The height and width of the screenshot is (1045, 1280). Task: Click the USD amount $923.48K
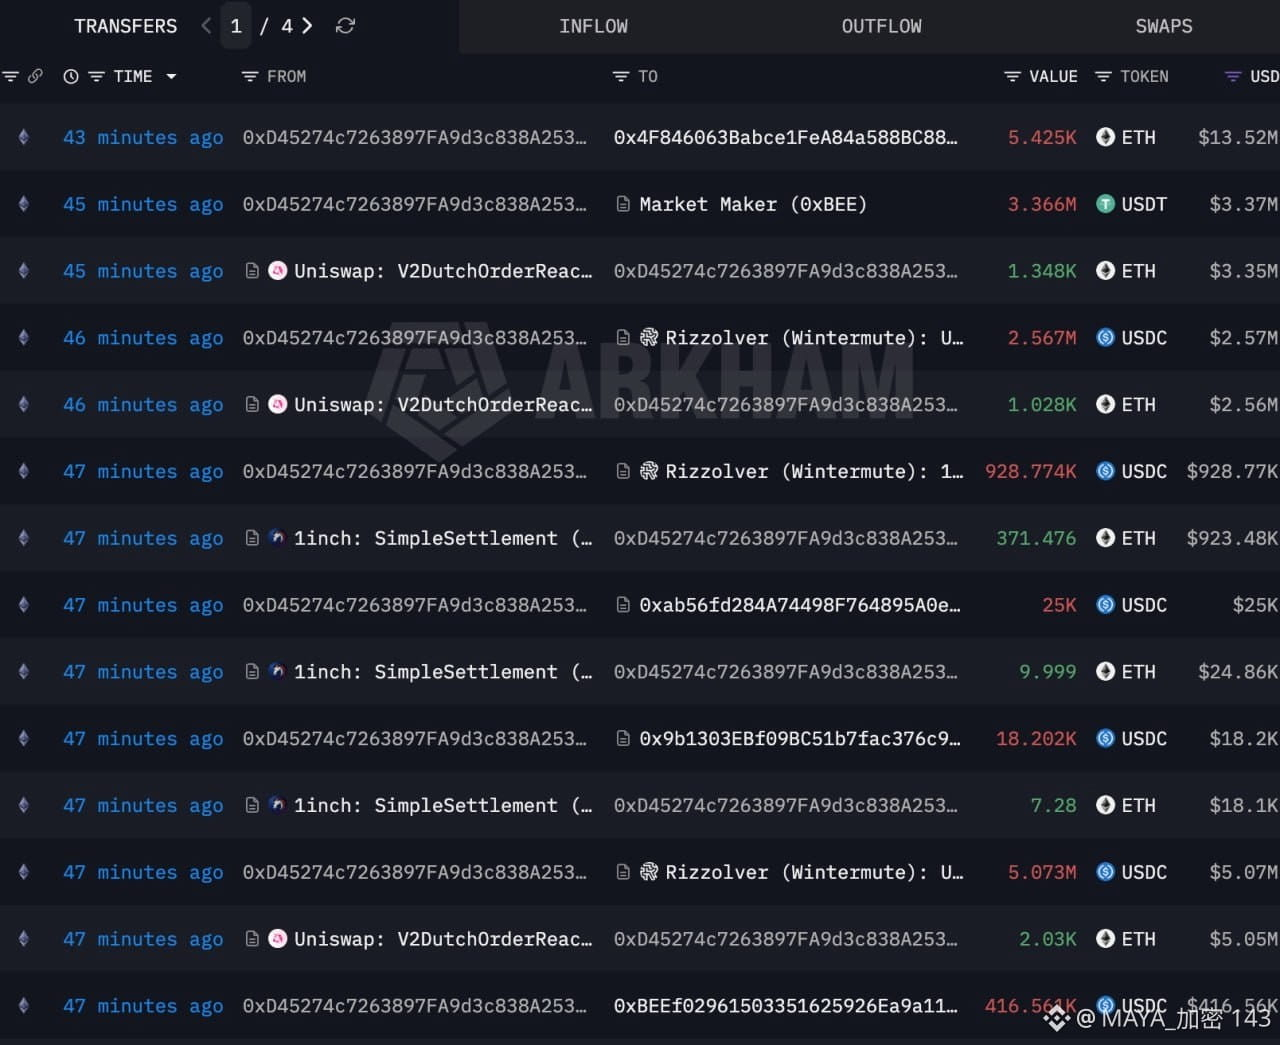(x=1232, y=538)
